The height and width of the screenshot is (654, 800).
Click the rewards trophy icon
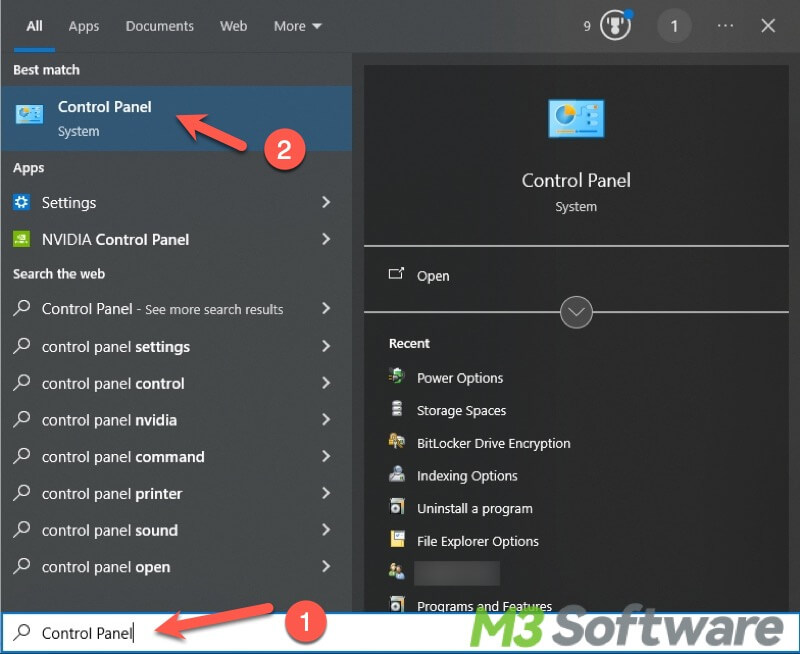(x=615, y=26)
